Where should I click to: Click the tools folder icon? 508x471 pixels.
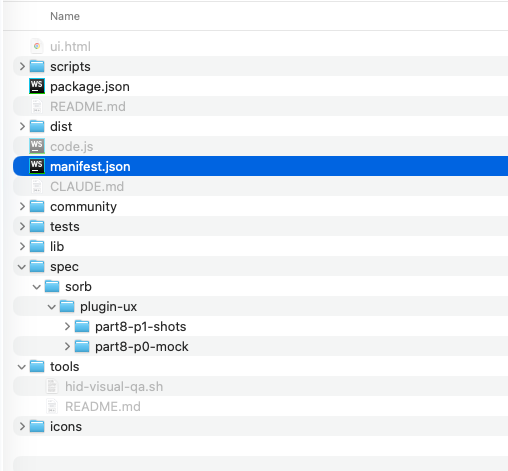pos(37,366)
